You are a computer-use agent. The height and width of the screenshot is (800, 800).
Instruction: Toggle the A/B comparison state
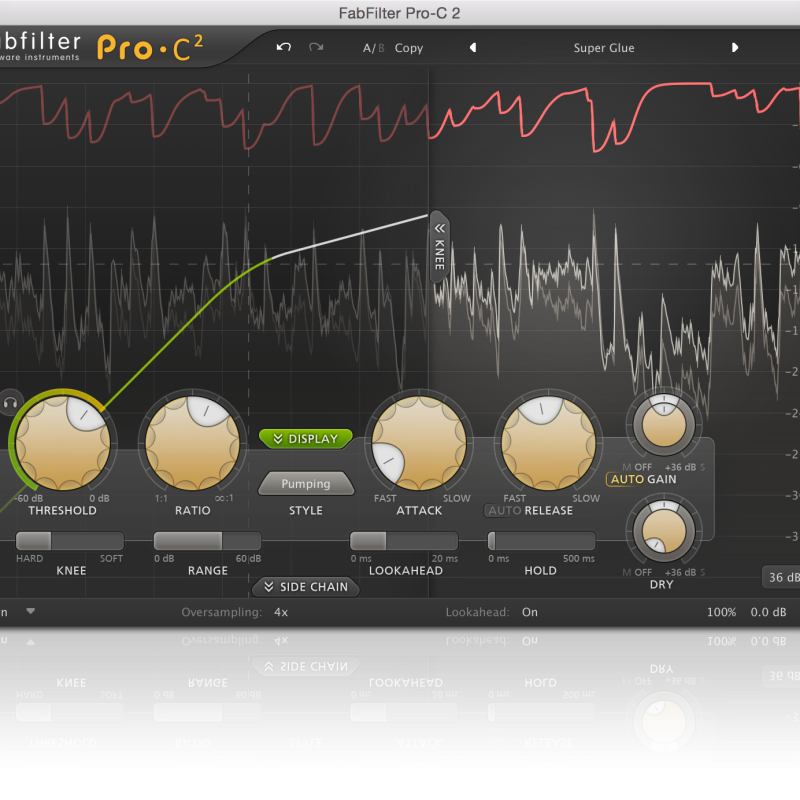(x=373, y=48)
